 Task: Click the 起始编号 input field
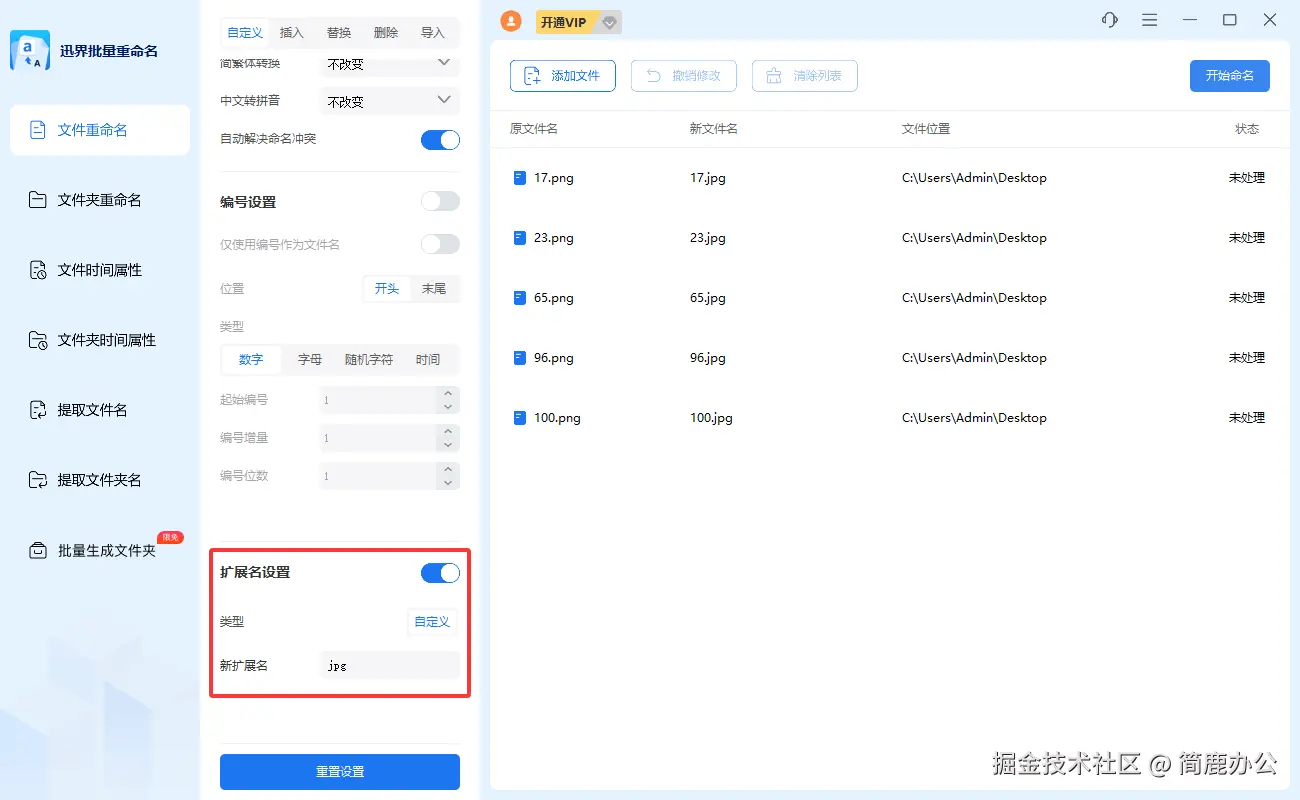pos(379,400)
